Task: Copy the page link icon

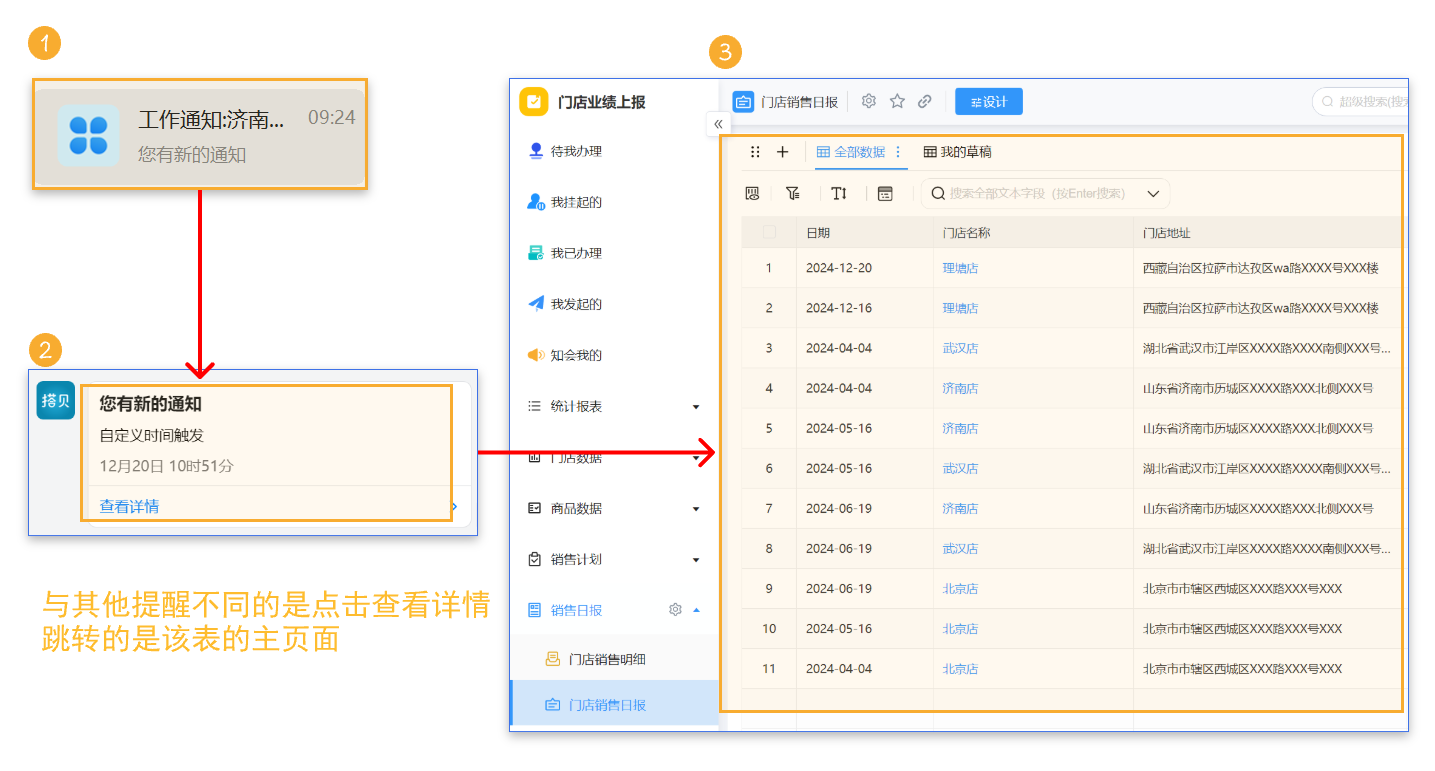Action: 923,100
